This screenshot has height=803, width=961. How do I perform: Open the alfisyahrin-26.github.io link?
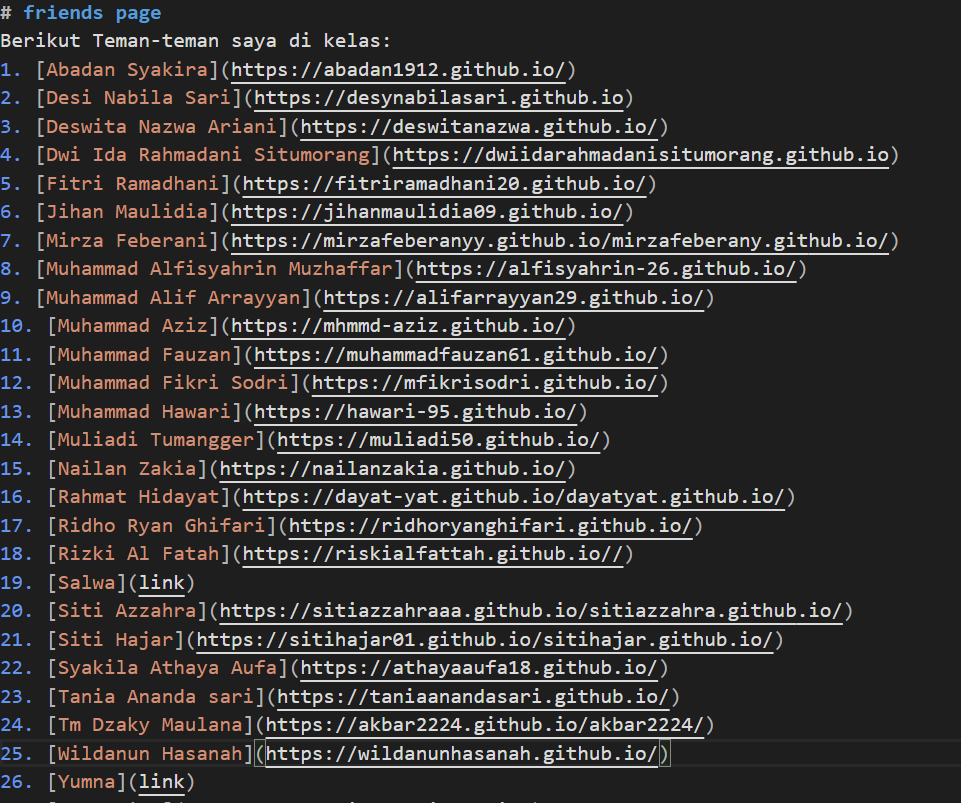click(x=606, y=269)
